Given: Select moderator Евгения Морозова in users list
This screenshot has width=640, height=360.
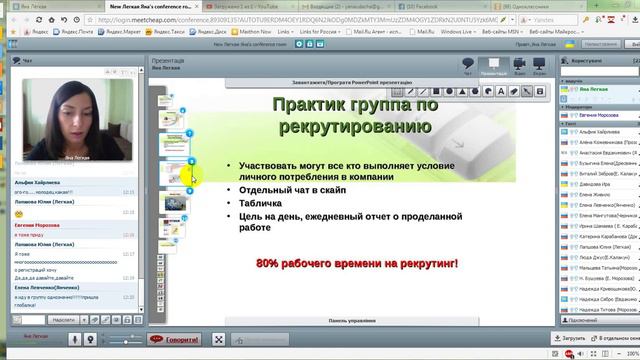Looking at the screenshot, I should 600,116.
